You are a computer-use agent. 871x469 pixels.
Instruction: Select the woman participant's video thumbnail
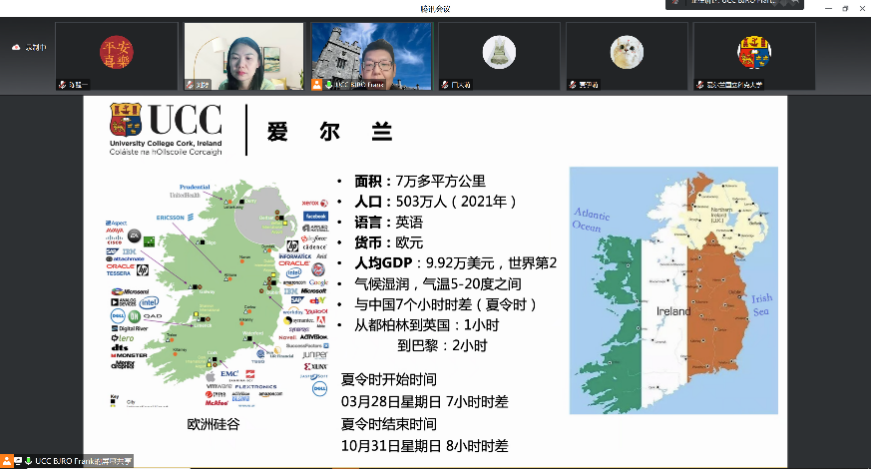[243, 56]
